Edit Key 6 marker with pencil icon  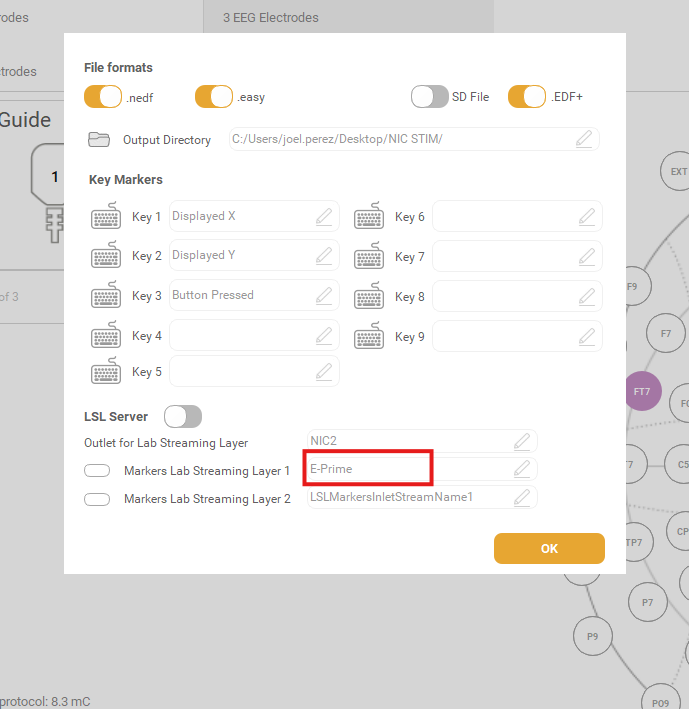pyautogui.click(x=587, y=217)
